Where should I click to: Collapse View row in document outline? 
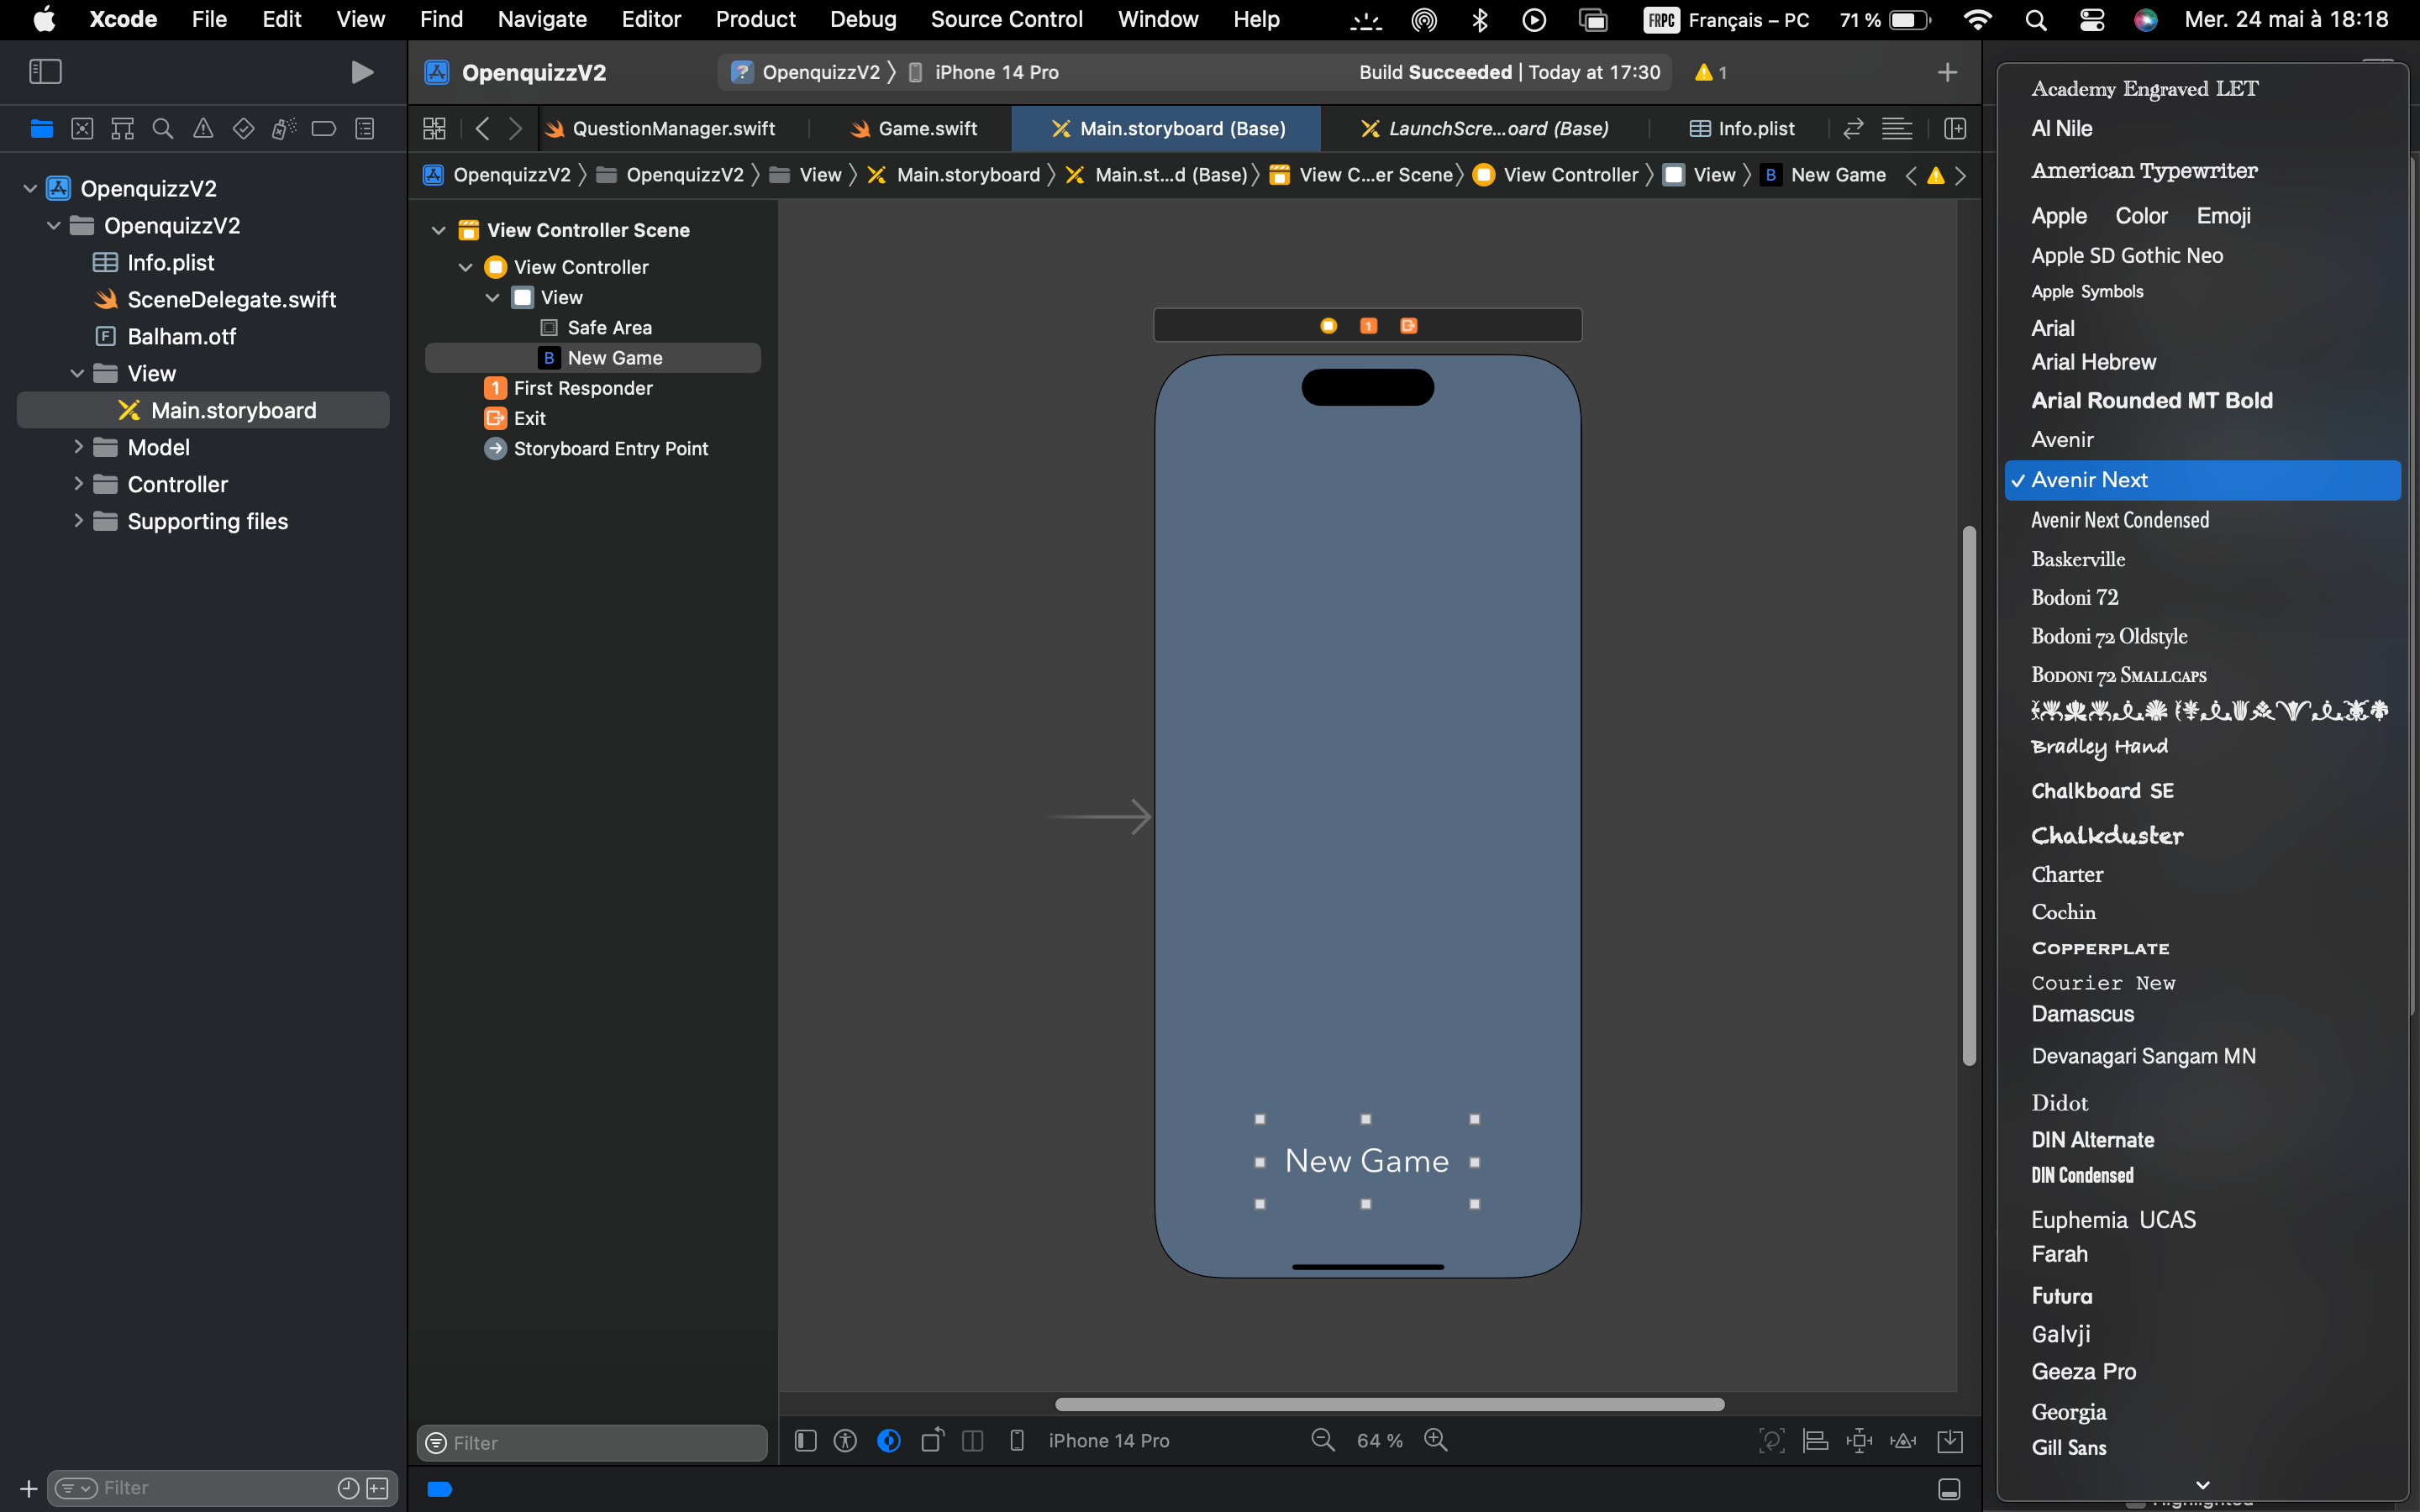492,297
